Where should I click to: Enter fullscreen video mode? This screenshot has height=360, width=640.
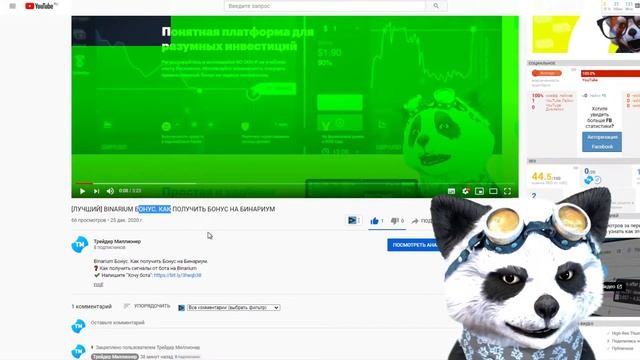507,191
